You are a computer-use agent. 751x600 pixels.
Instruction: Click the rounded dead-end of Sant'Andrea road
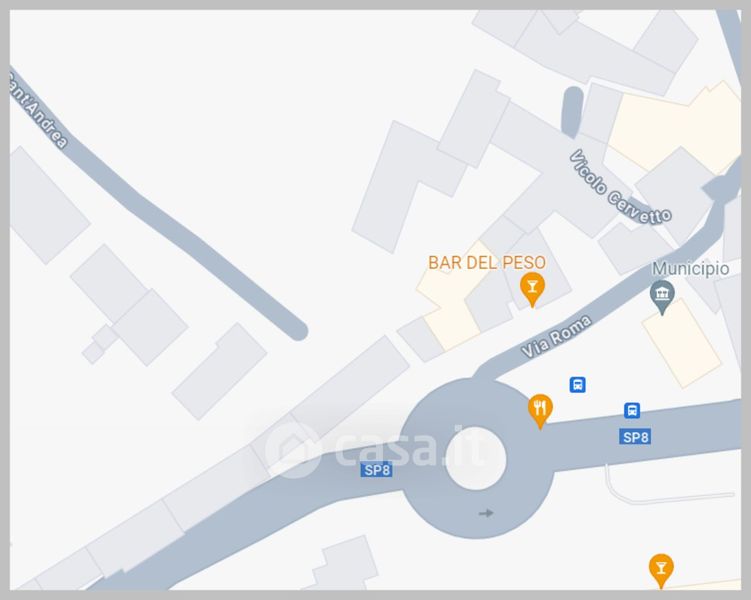298,331
